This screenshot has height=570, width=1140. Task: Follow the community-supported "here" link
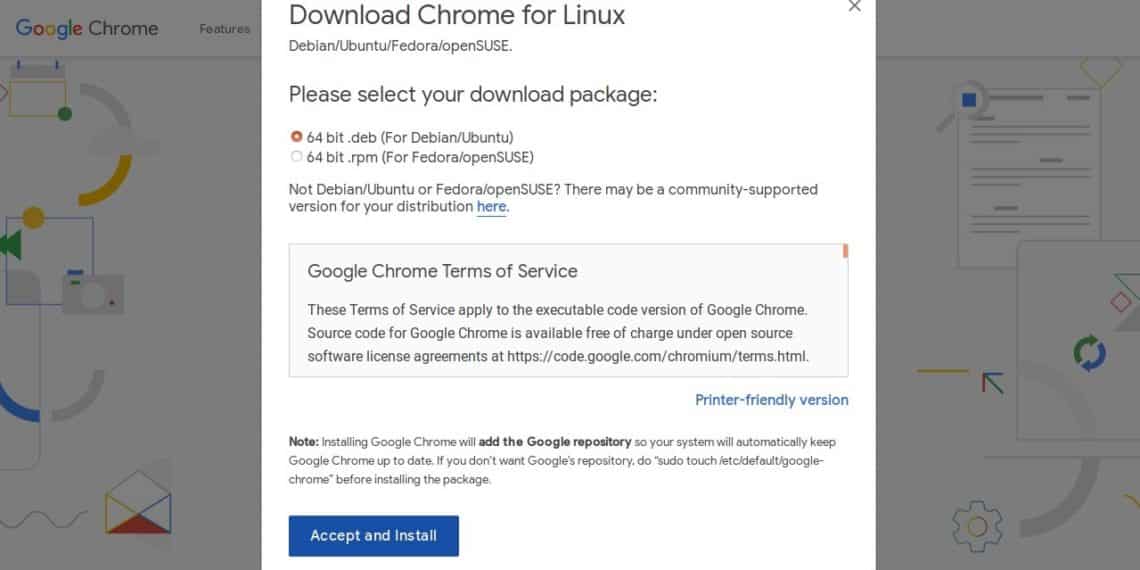[x=491, y=207]
